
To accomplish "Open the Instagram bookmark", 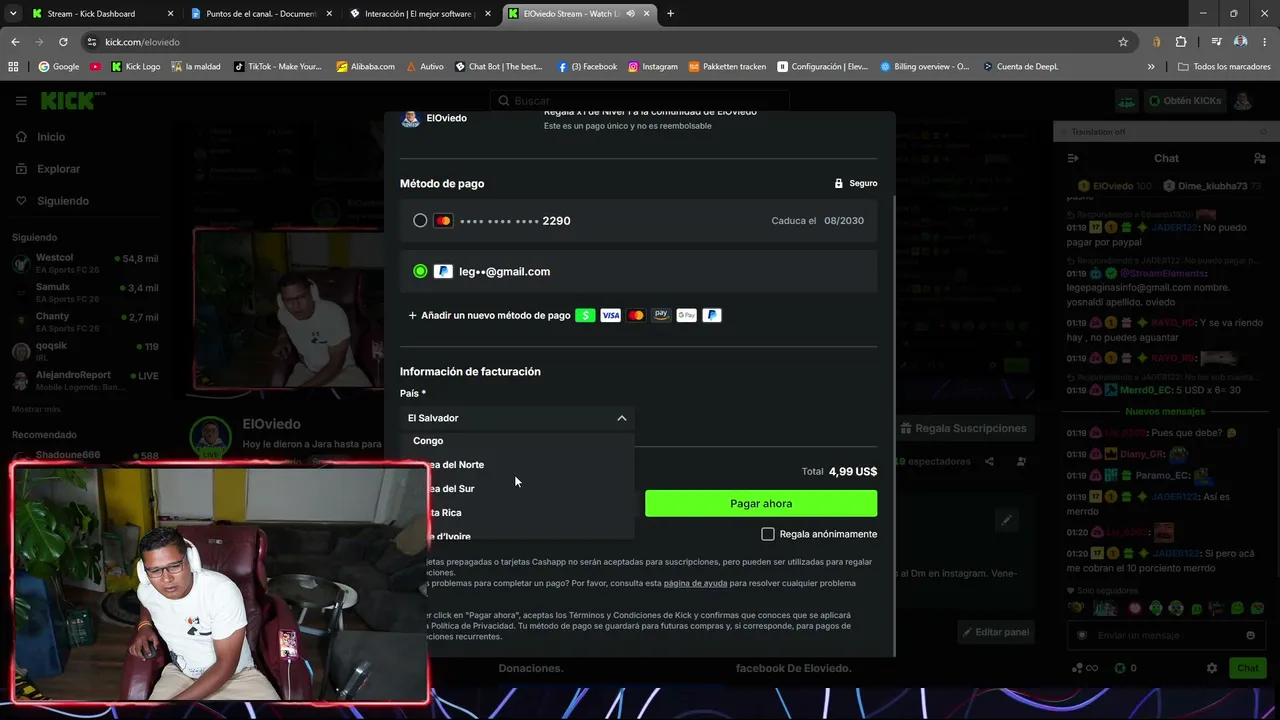I will 653,67.
